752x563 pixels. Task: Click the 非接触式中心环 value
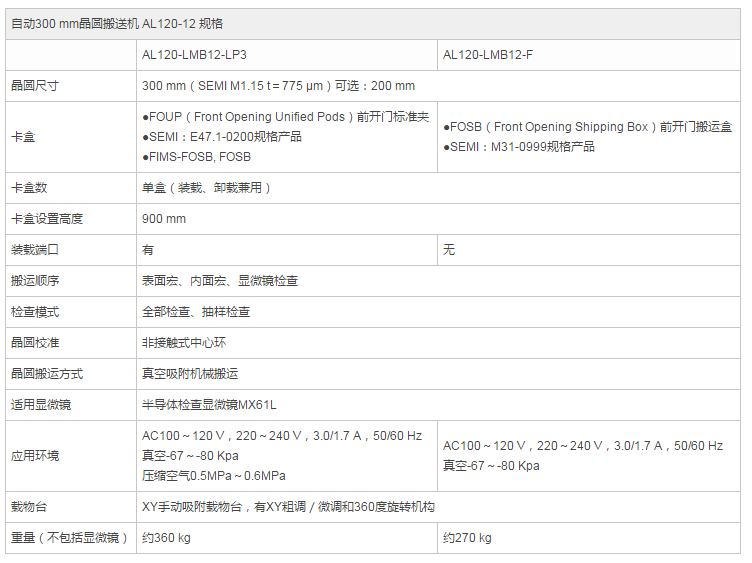(184, 343)
